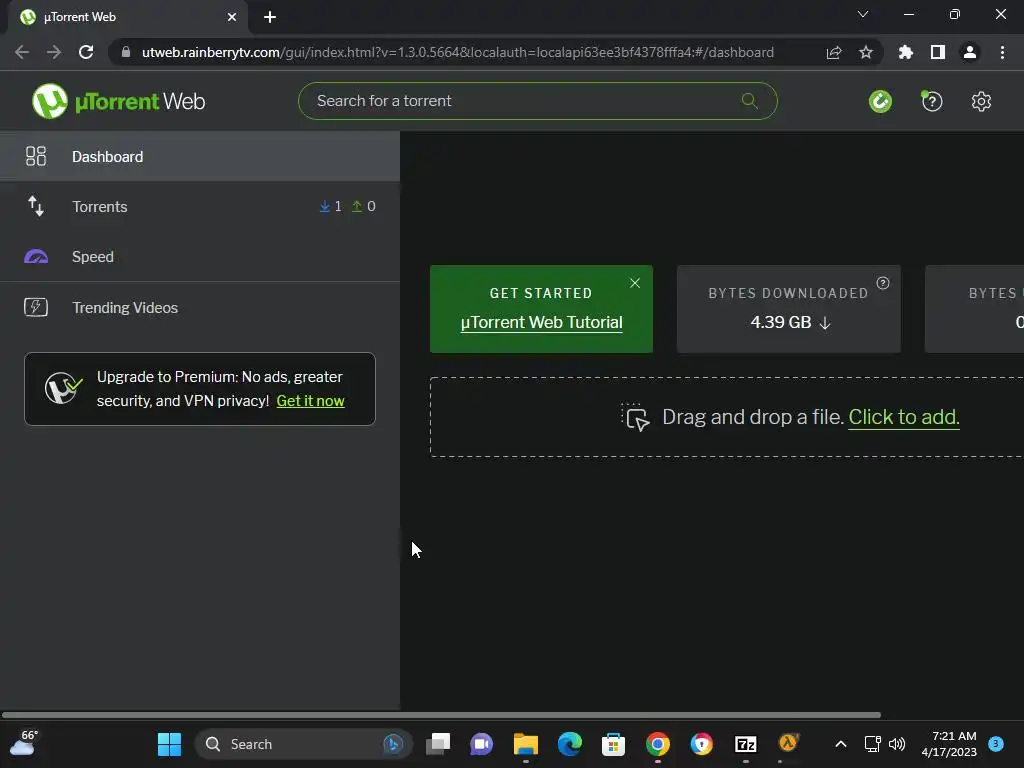This screenshot has height=768, width=1024.
Task: Open Chrome extensions puzzle icon
Action: coord(906,52)
